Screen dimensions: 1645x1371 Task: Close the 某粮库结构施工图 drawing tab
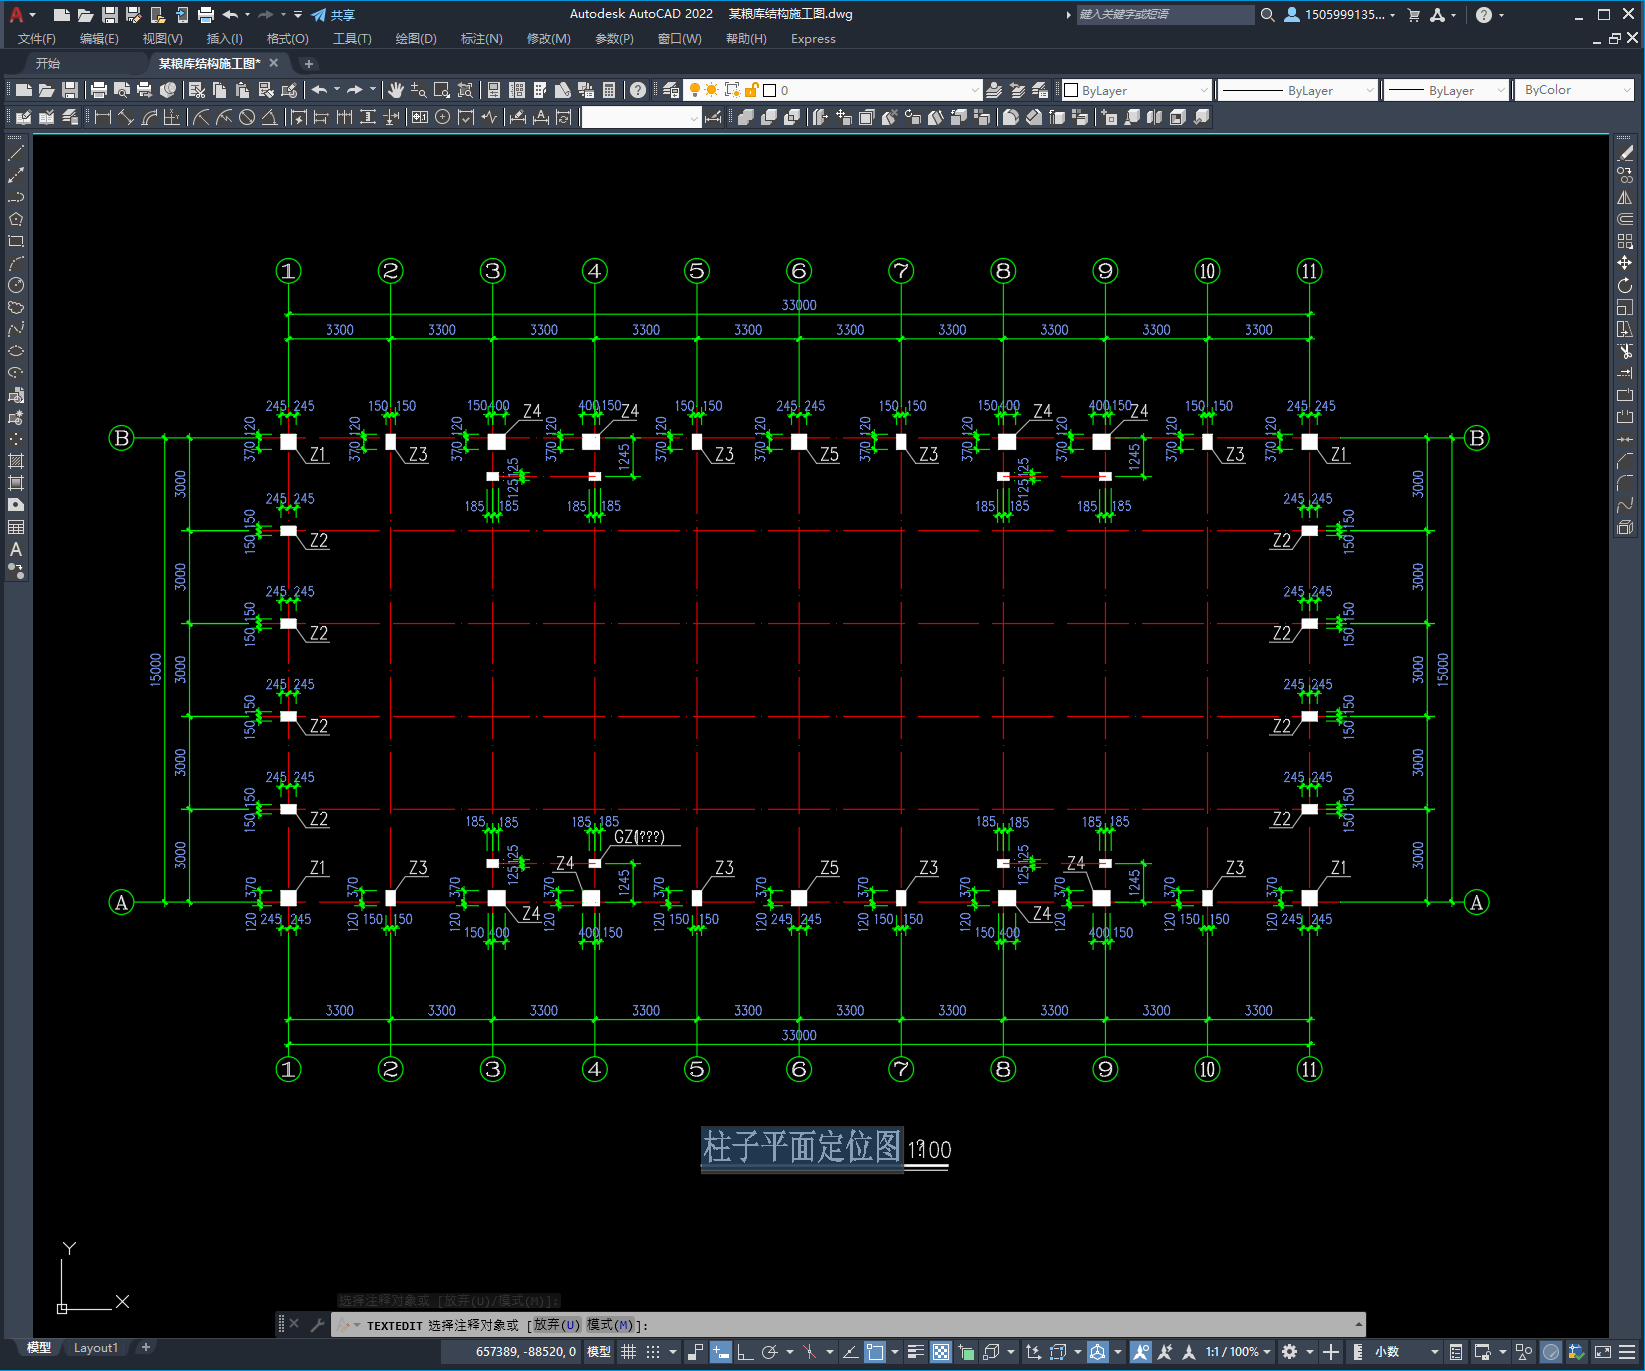pyautogui.click(x=274, y=63)
